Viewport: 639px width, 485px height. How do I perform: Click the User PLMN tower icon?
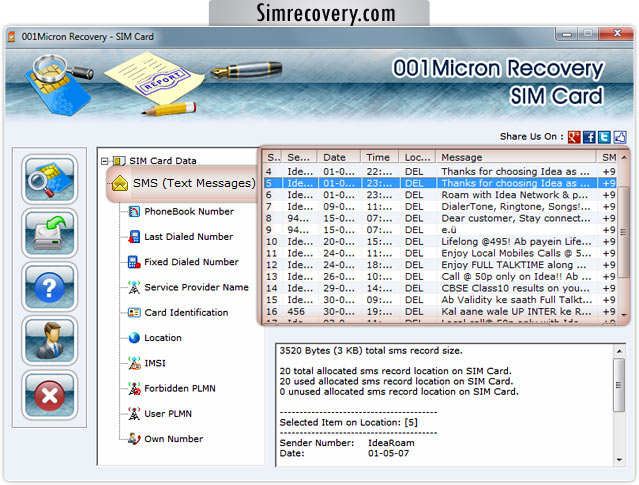(134, 414)
